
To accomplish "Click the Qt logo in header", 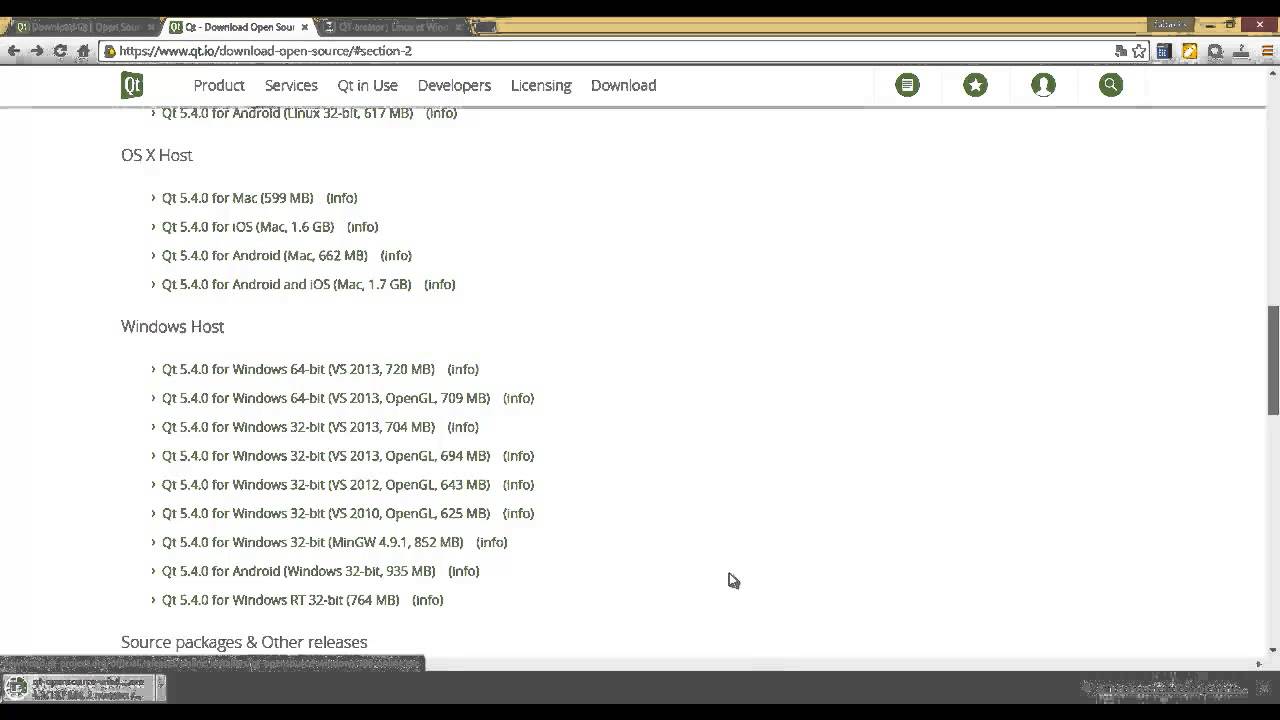I will pos(132,85).
